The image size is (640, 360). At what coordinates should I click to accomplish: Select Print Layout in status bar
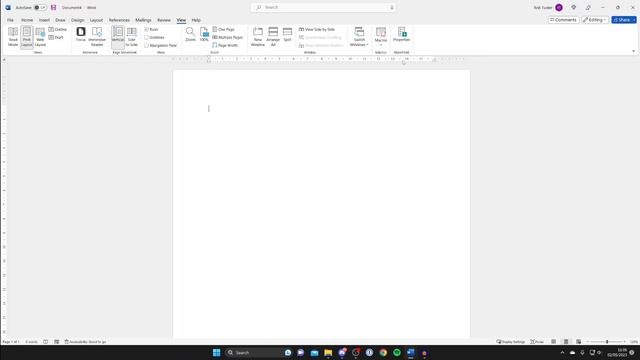coord(566,342)
